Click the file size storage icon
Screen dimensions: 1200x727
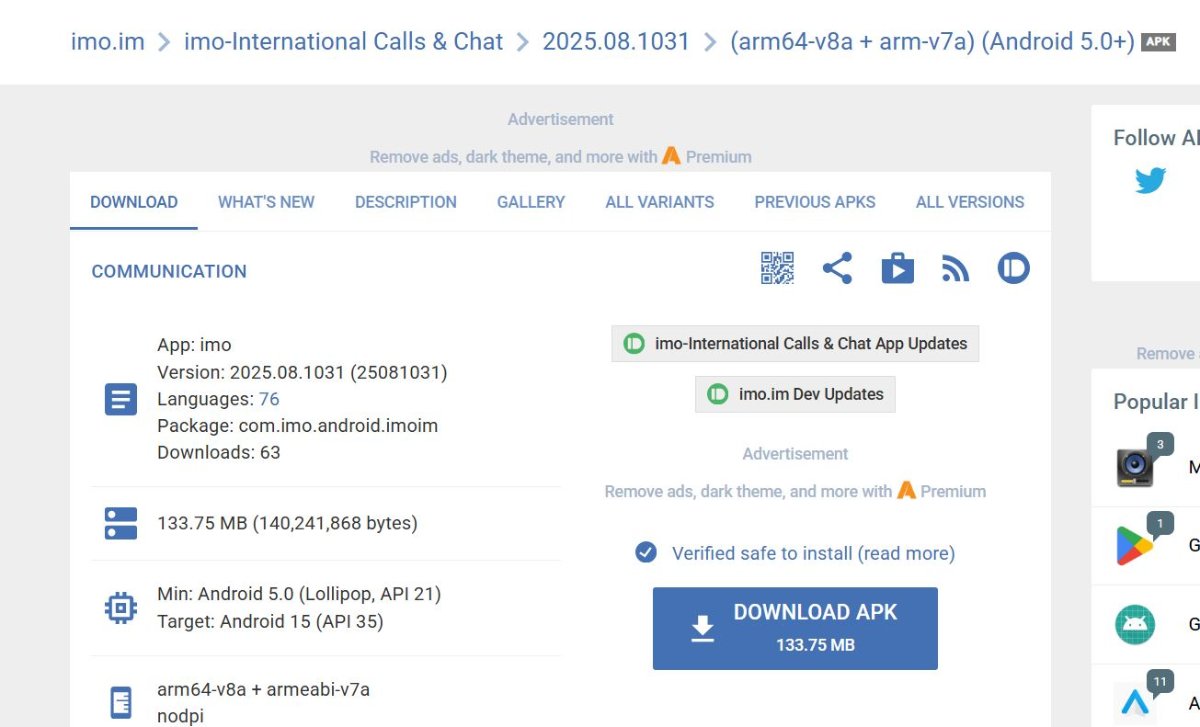tap(121, 523)
